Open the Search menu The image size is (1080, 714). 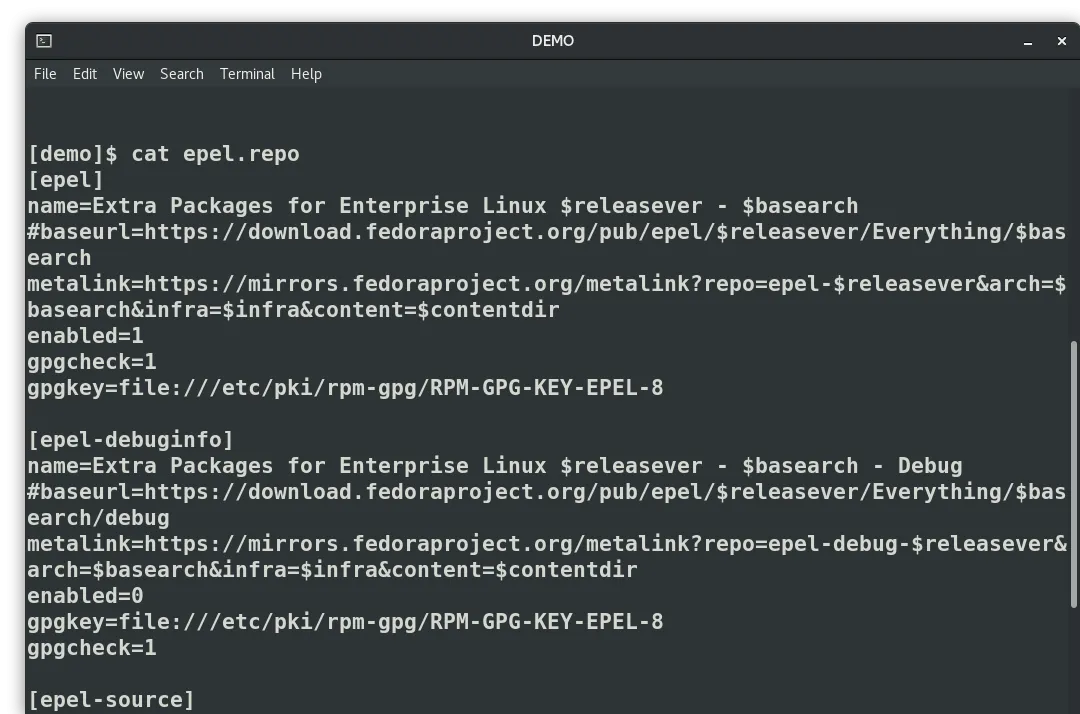(181, 74)
